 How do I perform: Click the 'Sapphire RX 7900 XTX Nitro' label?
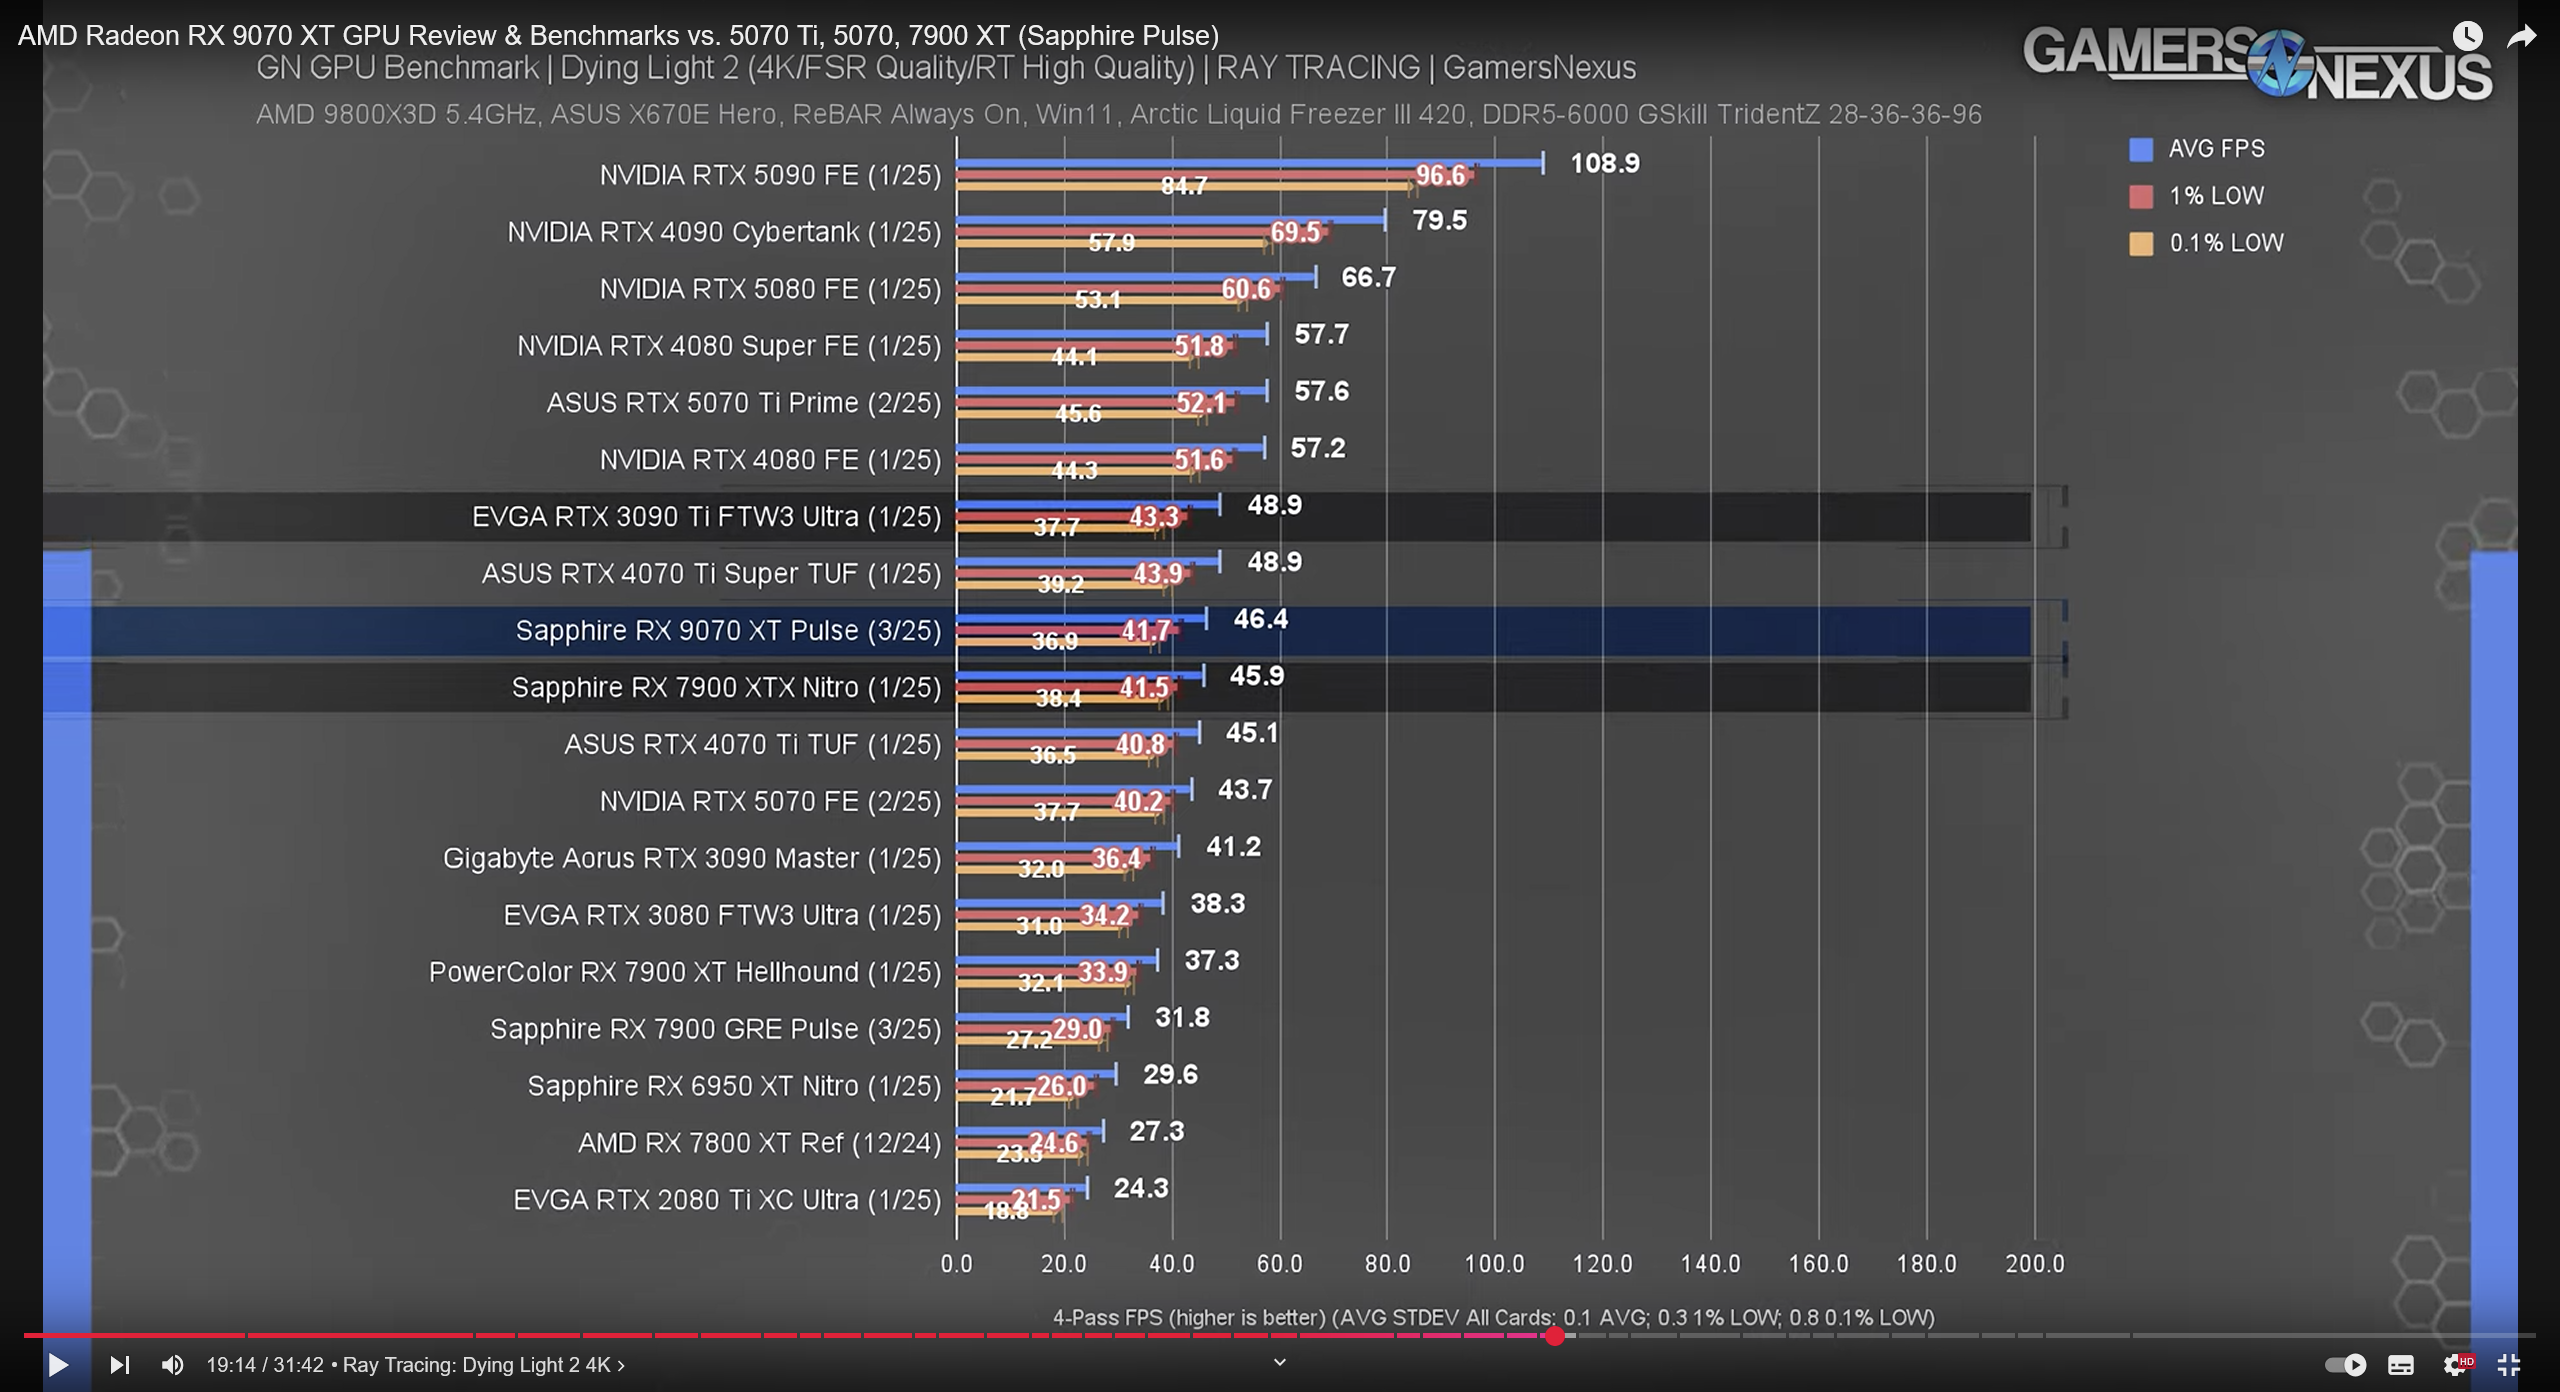click(726, 688)
